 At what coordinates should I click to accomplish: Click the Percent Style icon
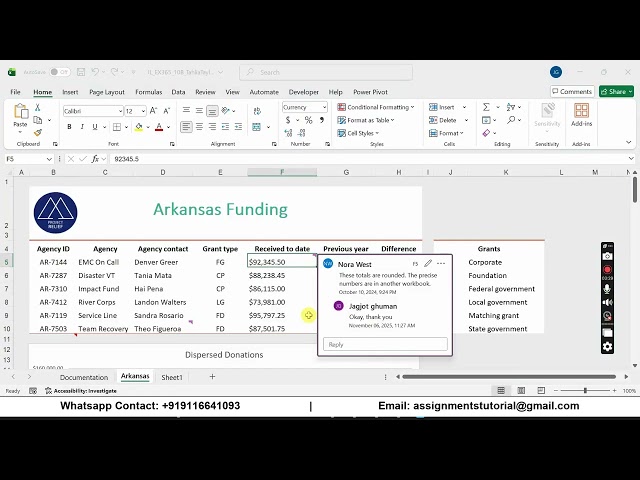click(x=309, y=120)
